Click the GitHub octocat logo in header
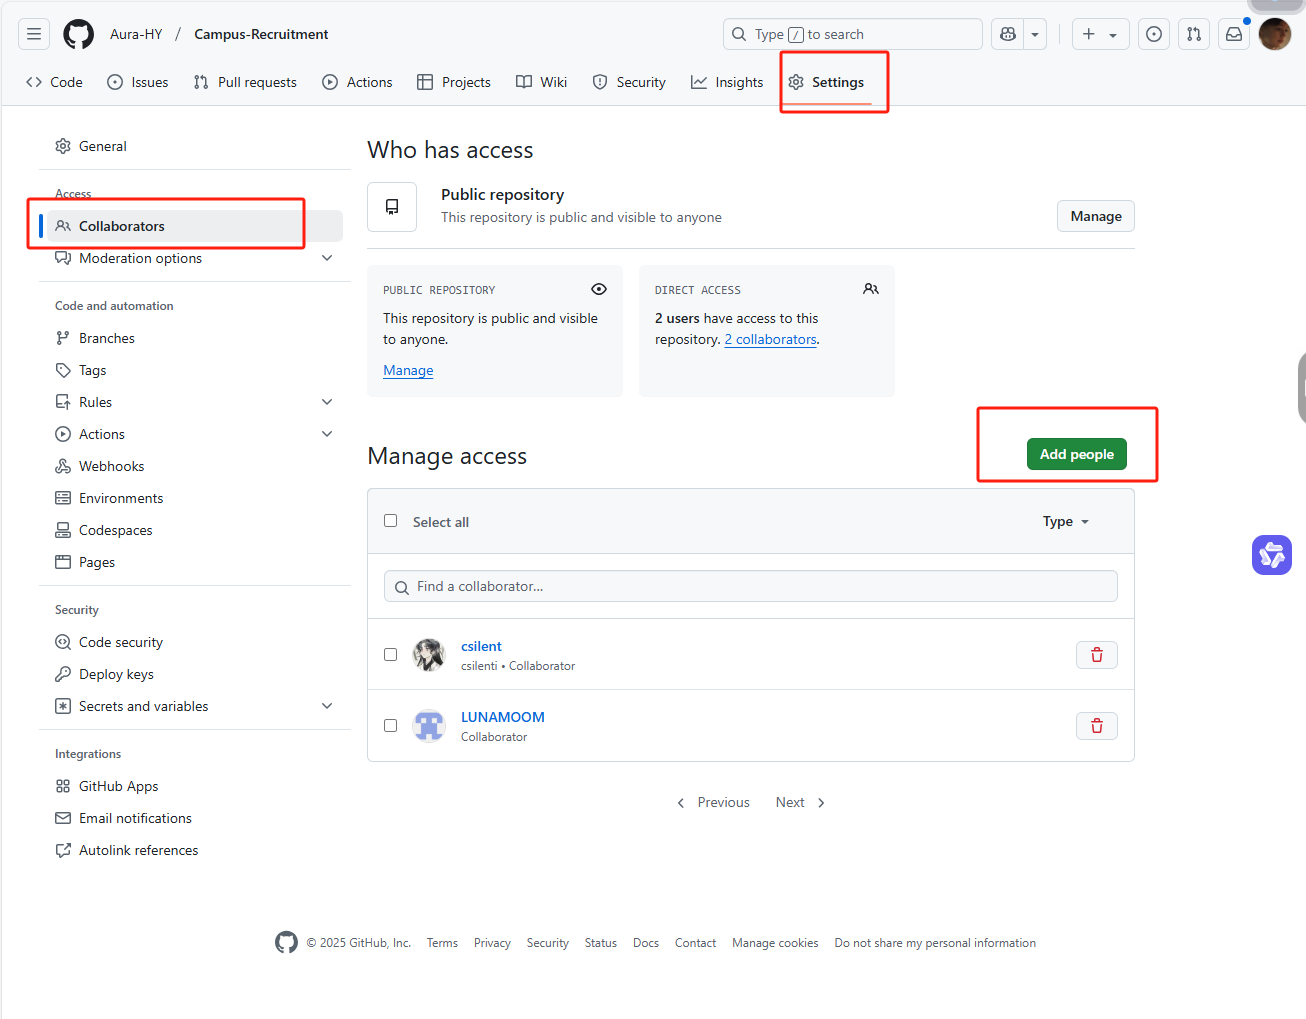The width and height of the screenshot is (1306, 1019). (x=79, y=34)
